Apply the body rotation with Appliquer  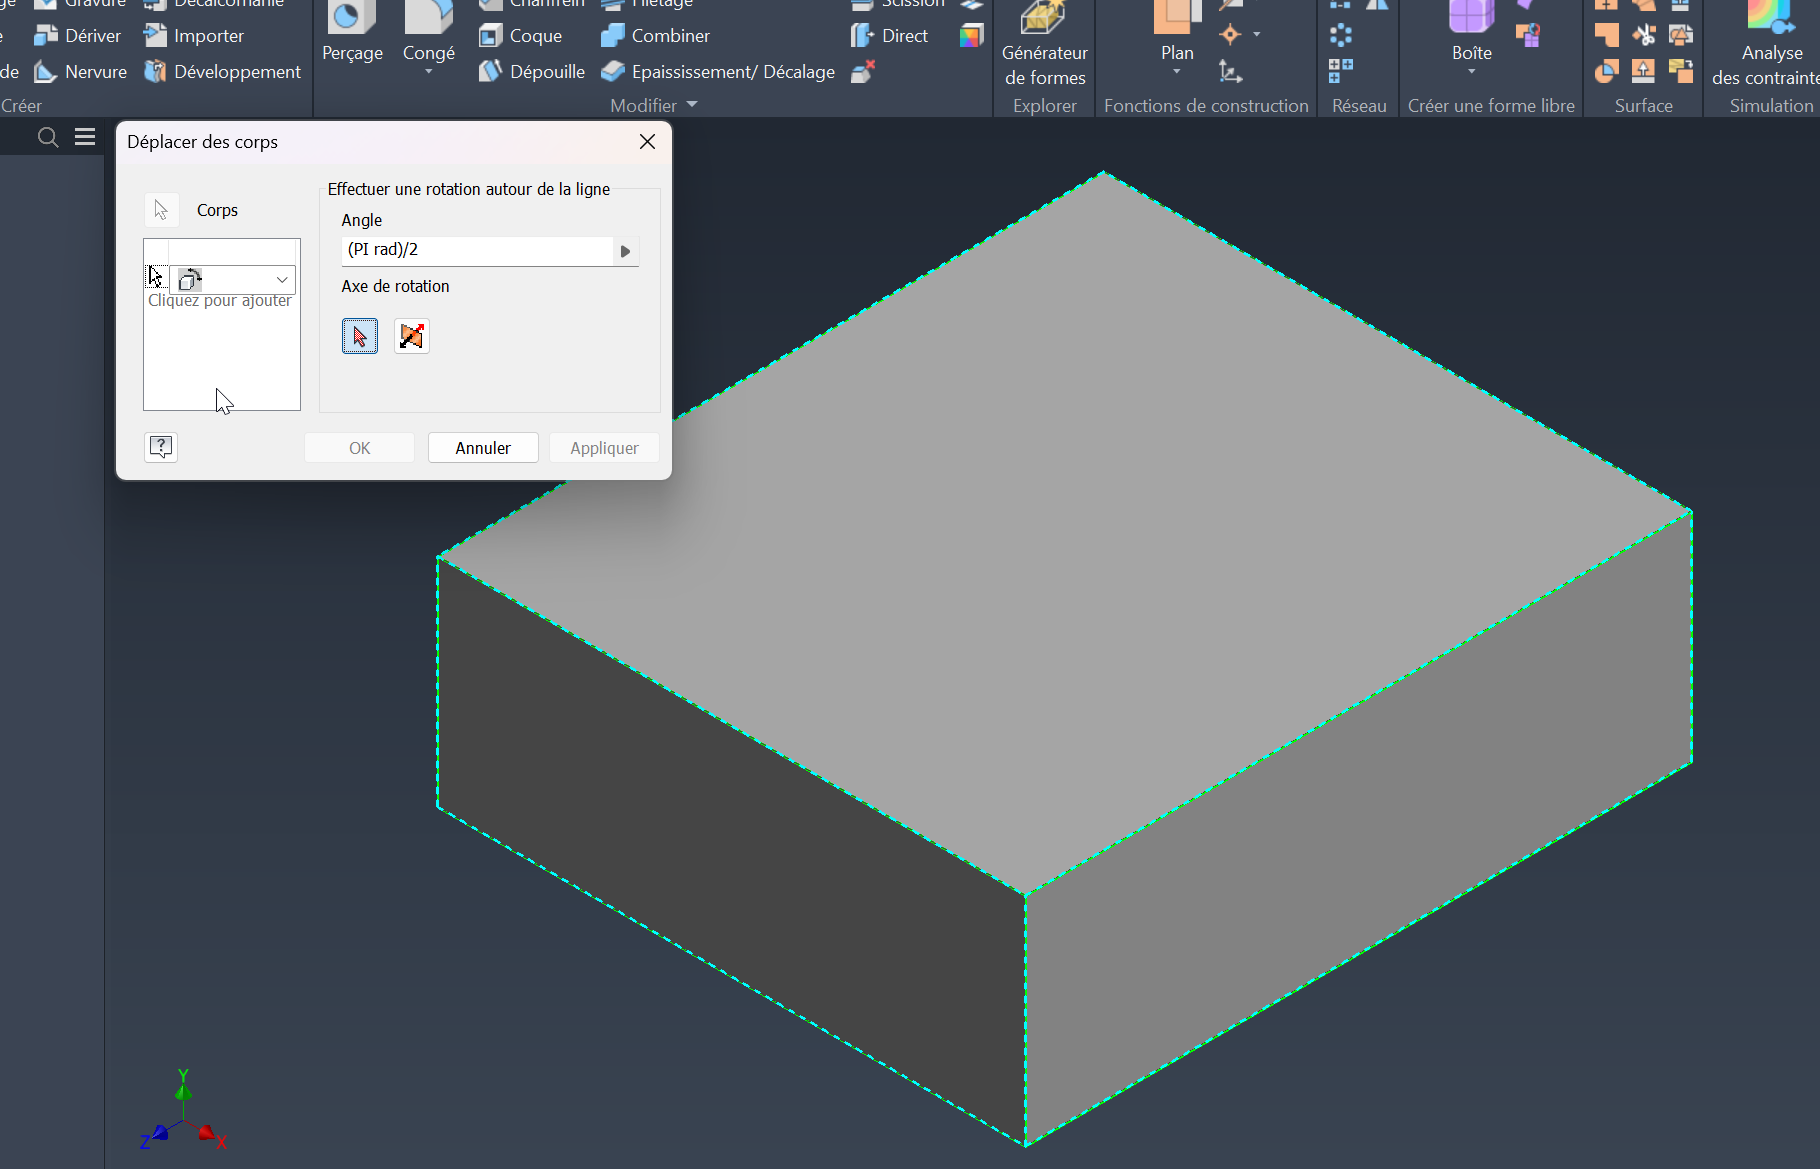click(604, 447)
